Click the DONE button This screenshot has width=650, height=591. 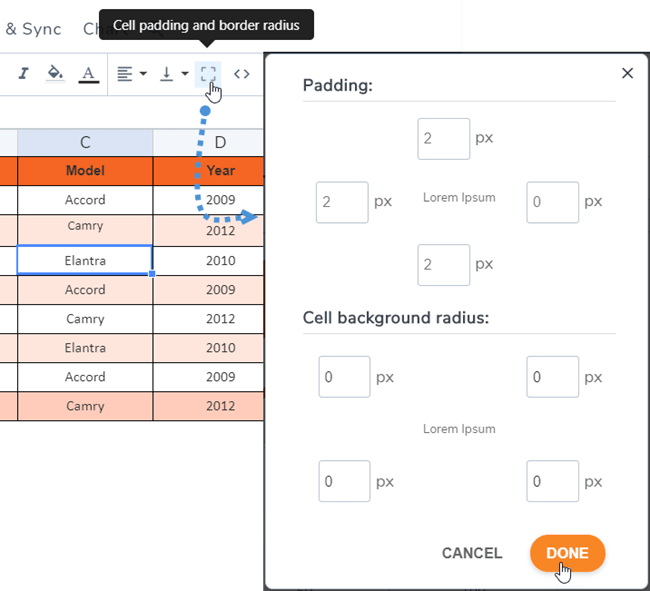pos(567,553)
